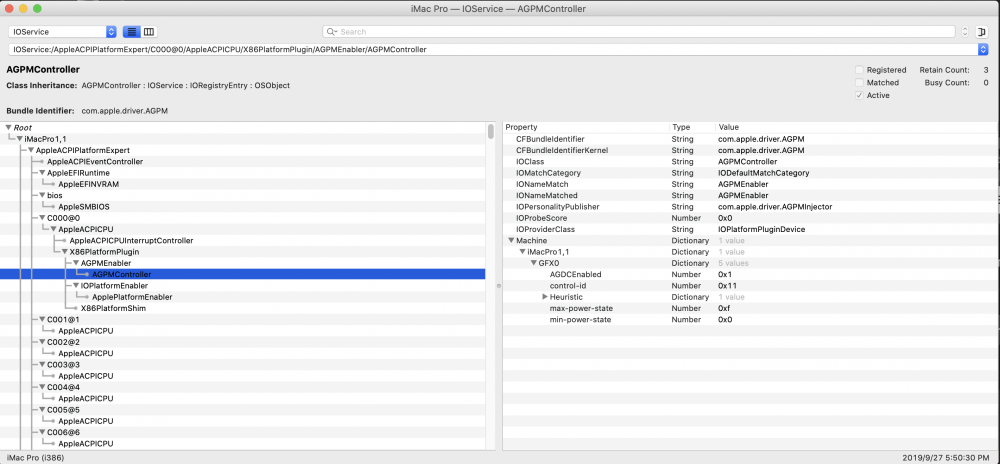Collapse the bios node triangle
The width and height of the screenshot is (1000, 464).
pos(42,195)
